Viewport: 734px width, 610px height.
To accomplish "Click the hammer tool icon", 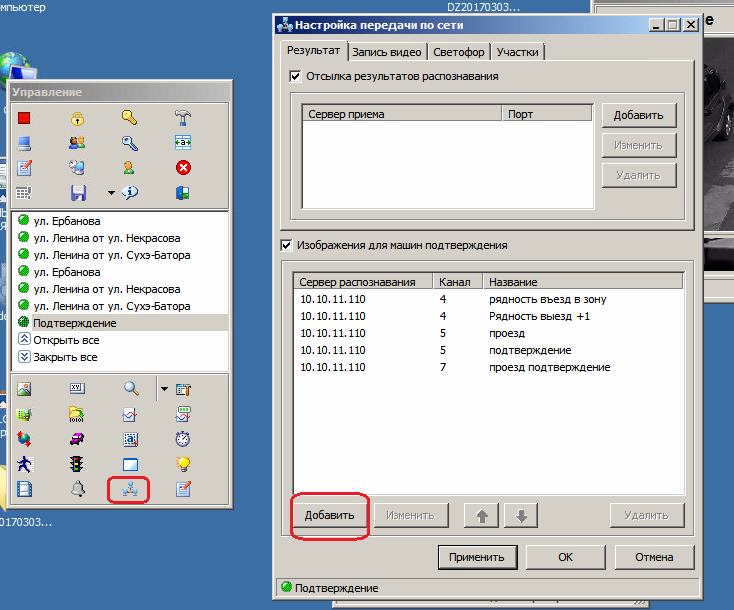I will click(x=183, y=119).
